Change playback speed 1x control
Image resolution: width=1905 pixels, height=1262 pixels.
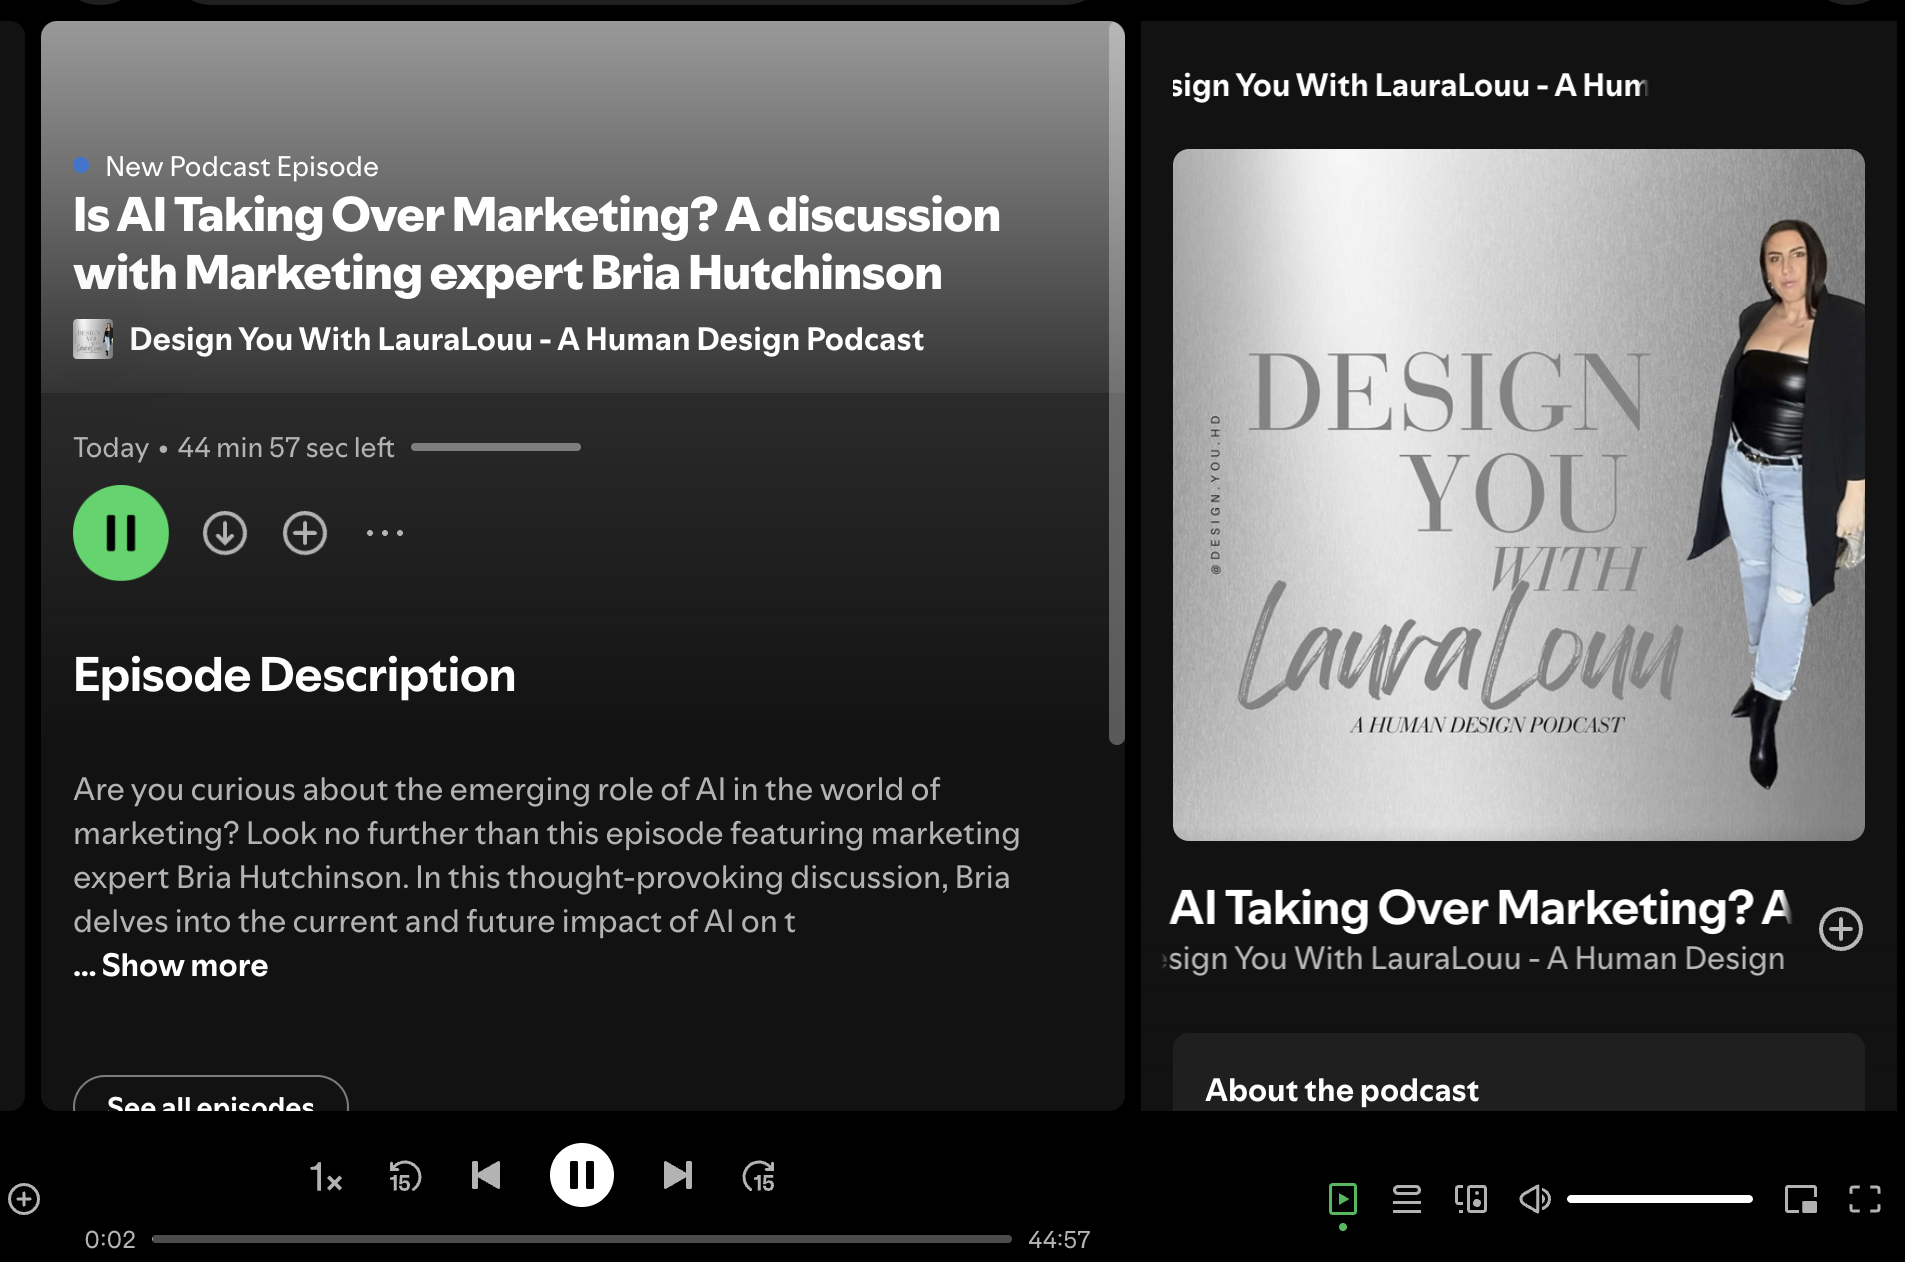click(x=326, y=1177)
